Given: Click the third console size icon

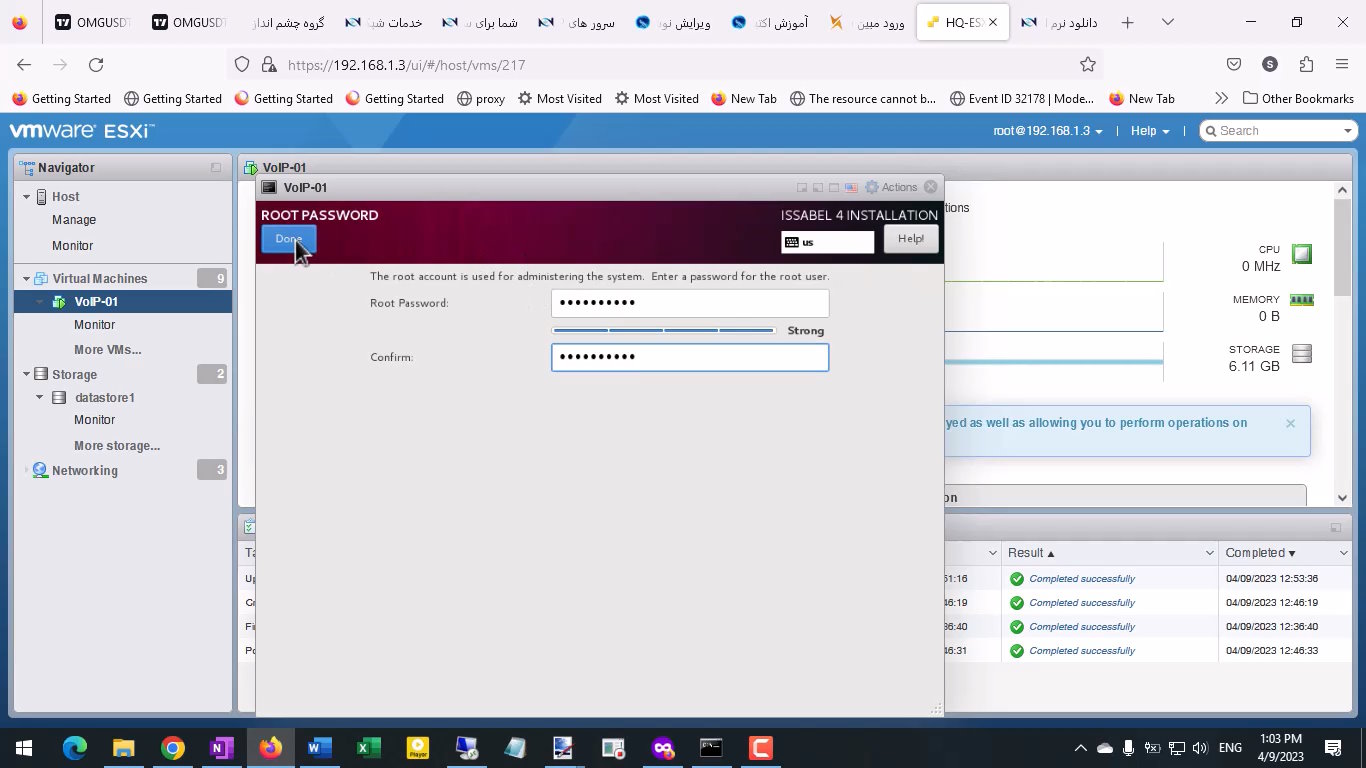Looking at the screenshot, I should 834,187.
